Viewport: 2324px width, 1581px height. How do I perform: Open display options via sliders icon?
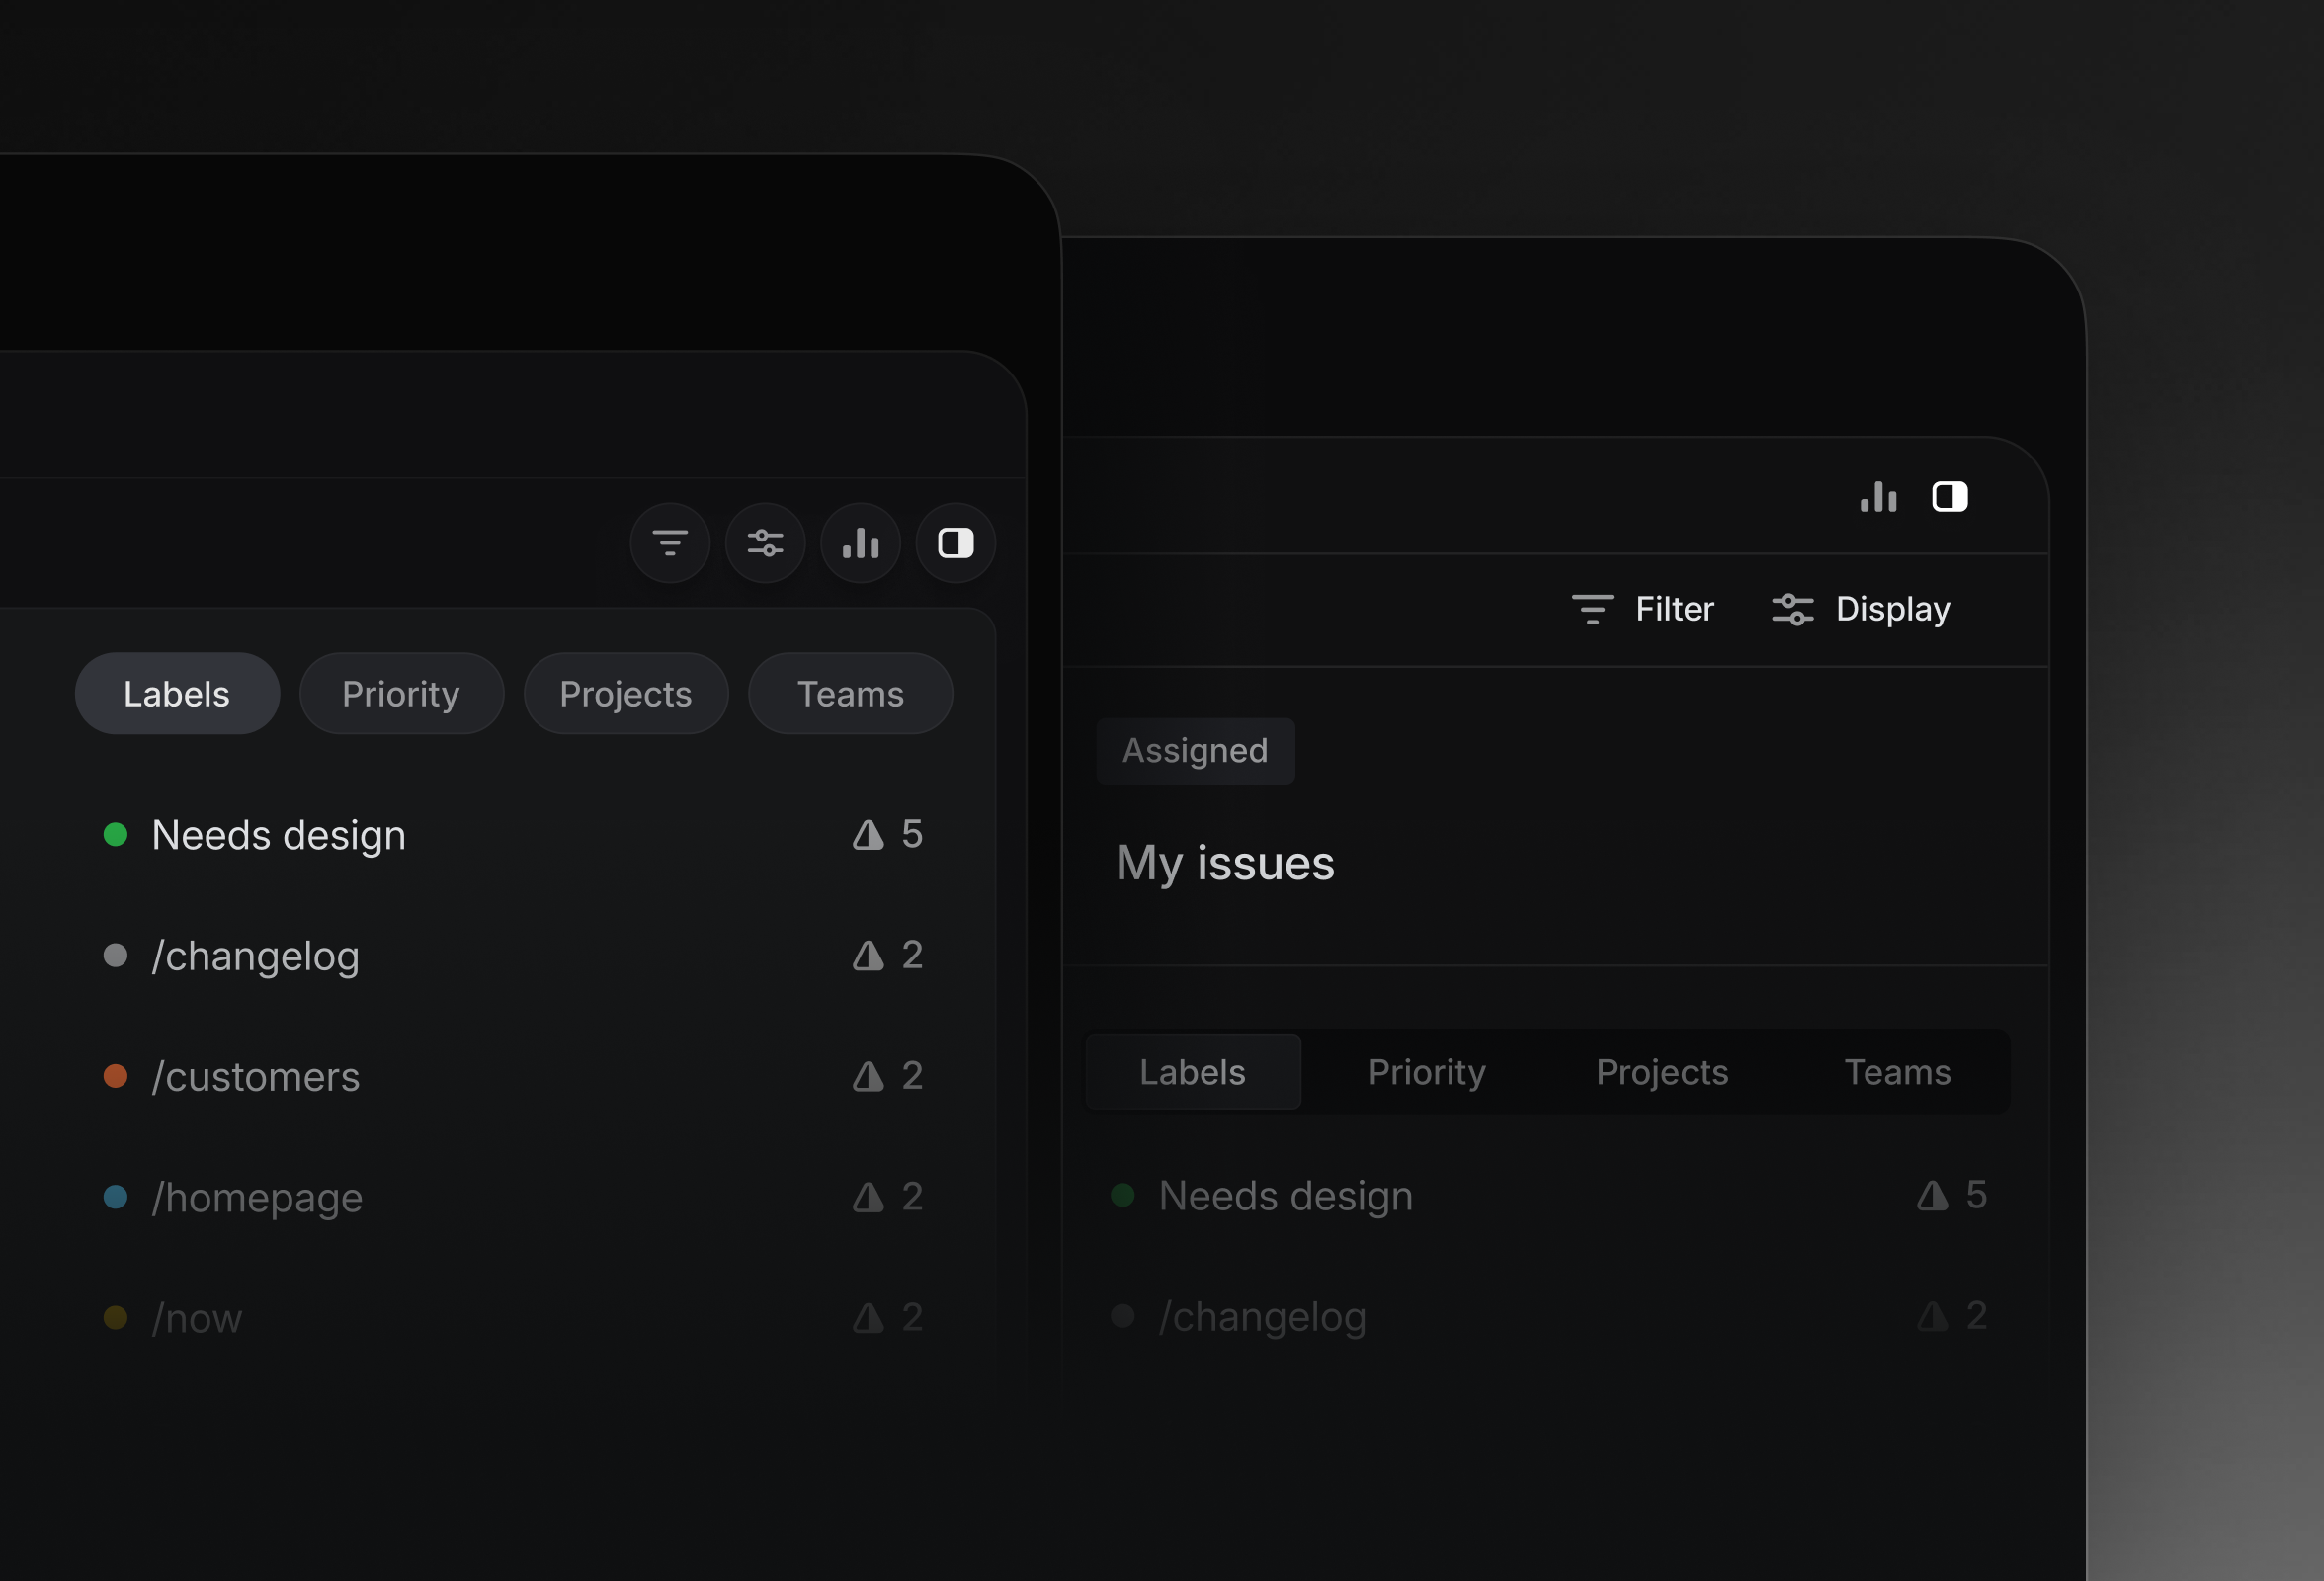765,543
